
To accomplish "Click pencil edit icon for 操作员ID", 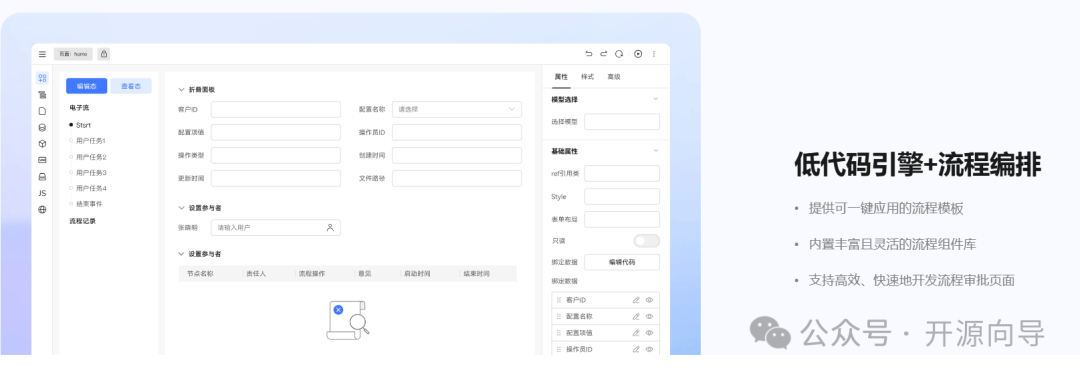I will (636, 349).
